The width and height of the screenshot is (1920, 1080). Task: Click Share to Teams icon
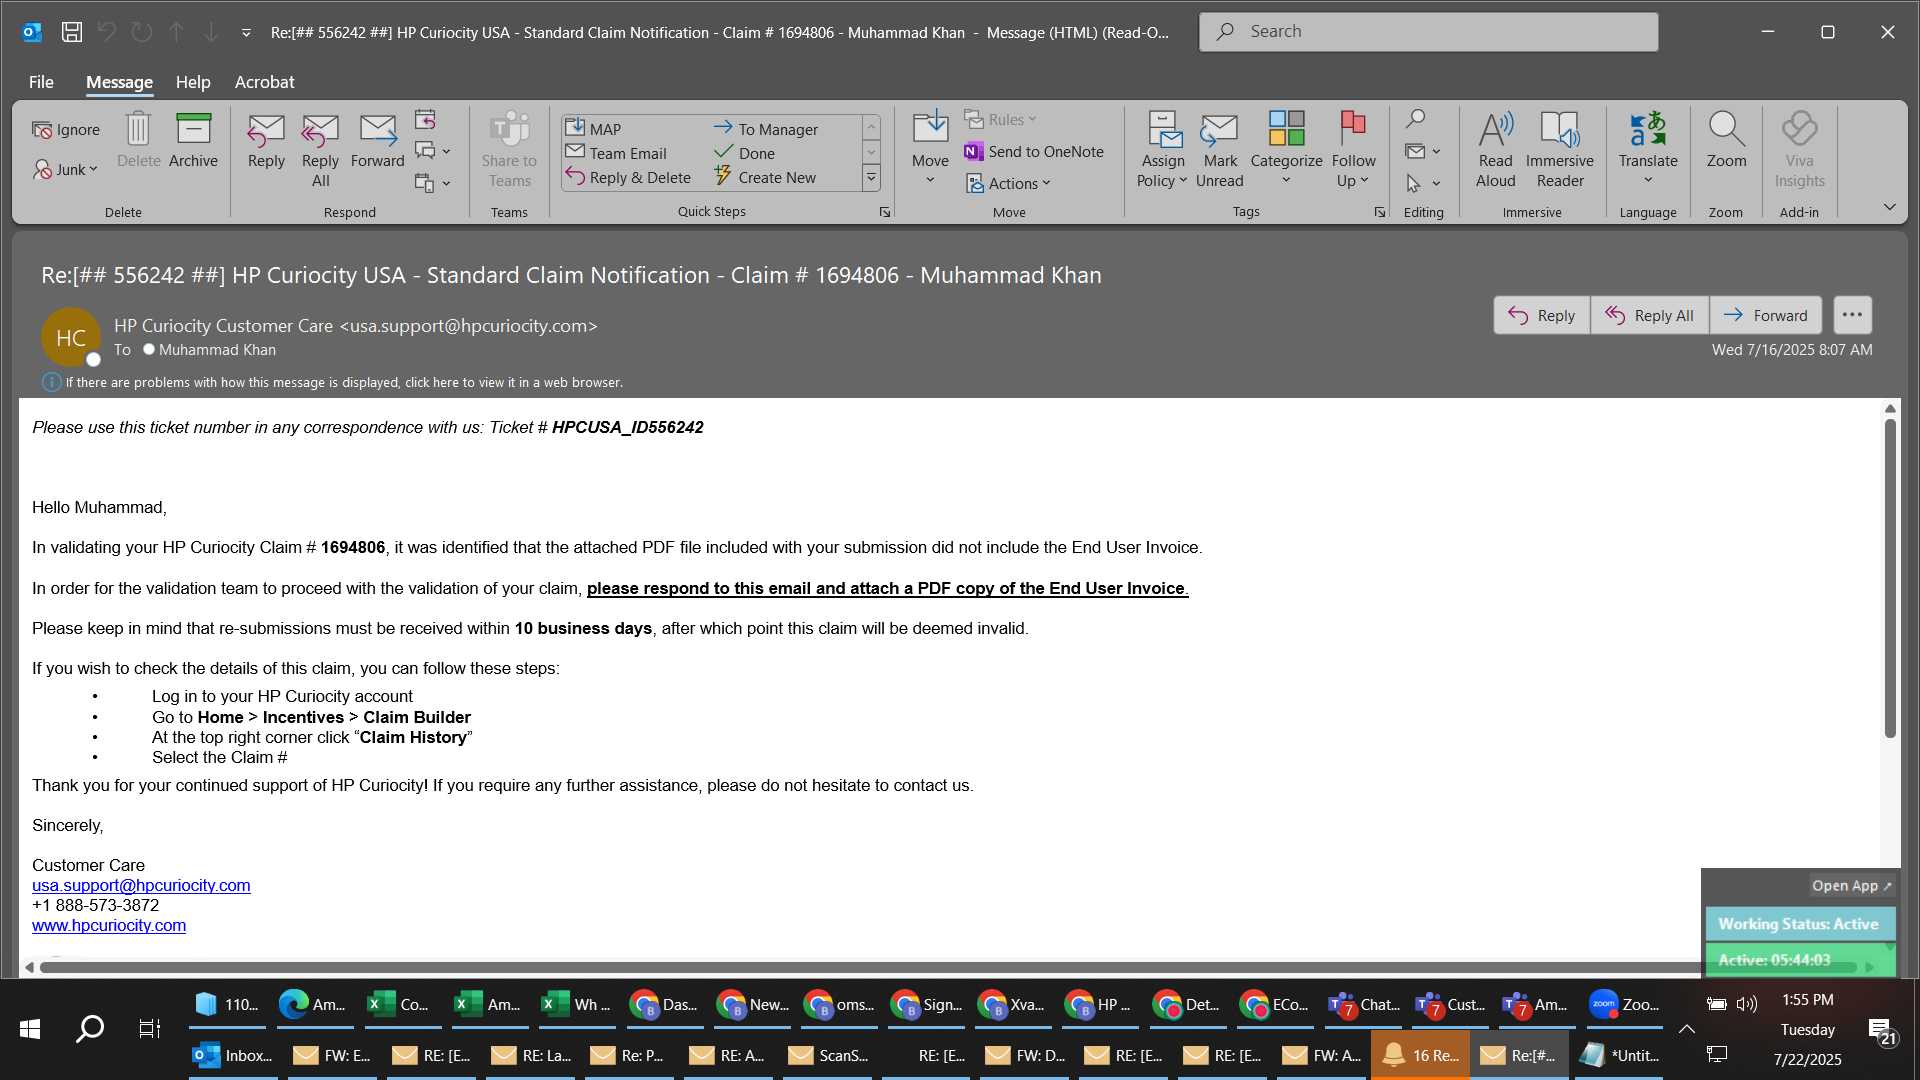[x=509, y=150]
